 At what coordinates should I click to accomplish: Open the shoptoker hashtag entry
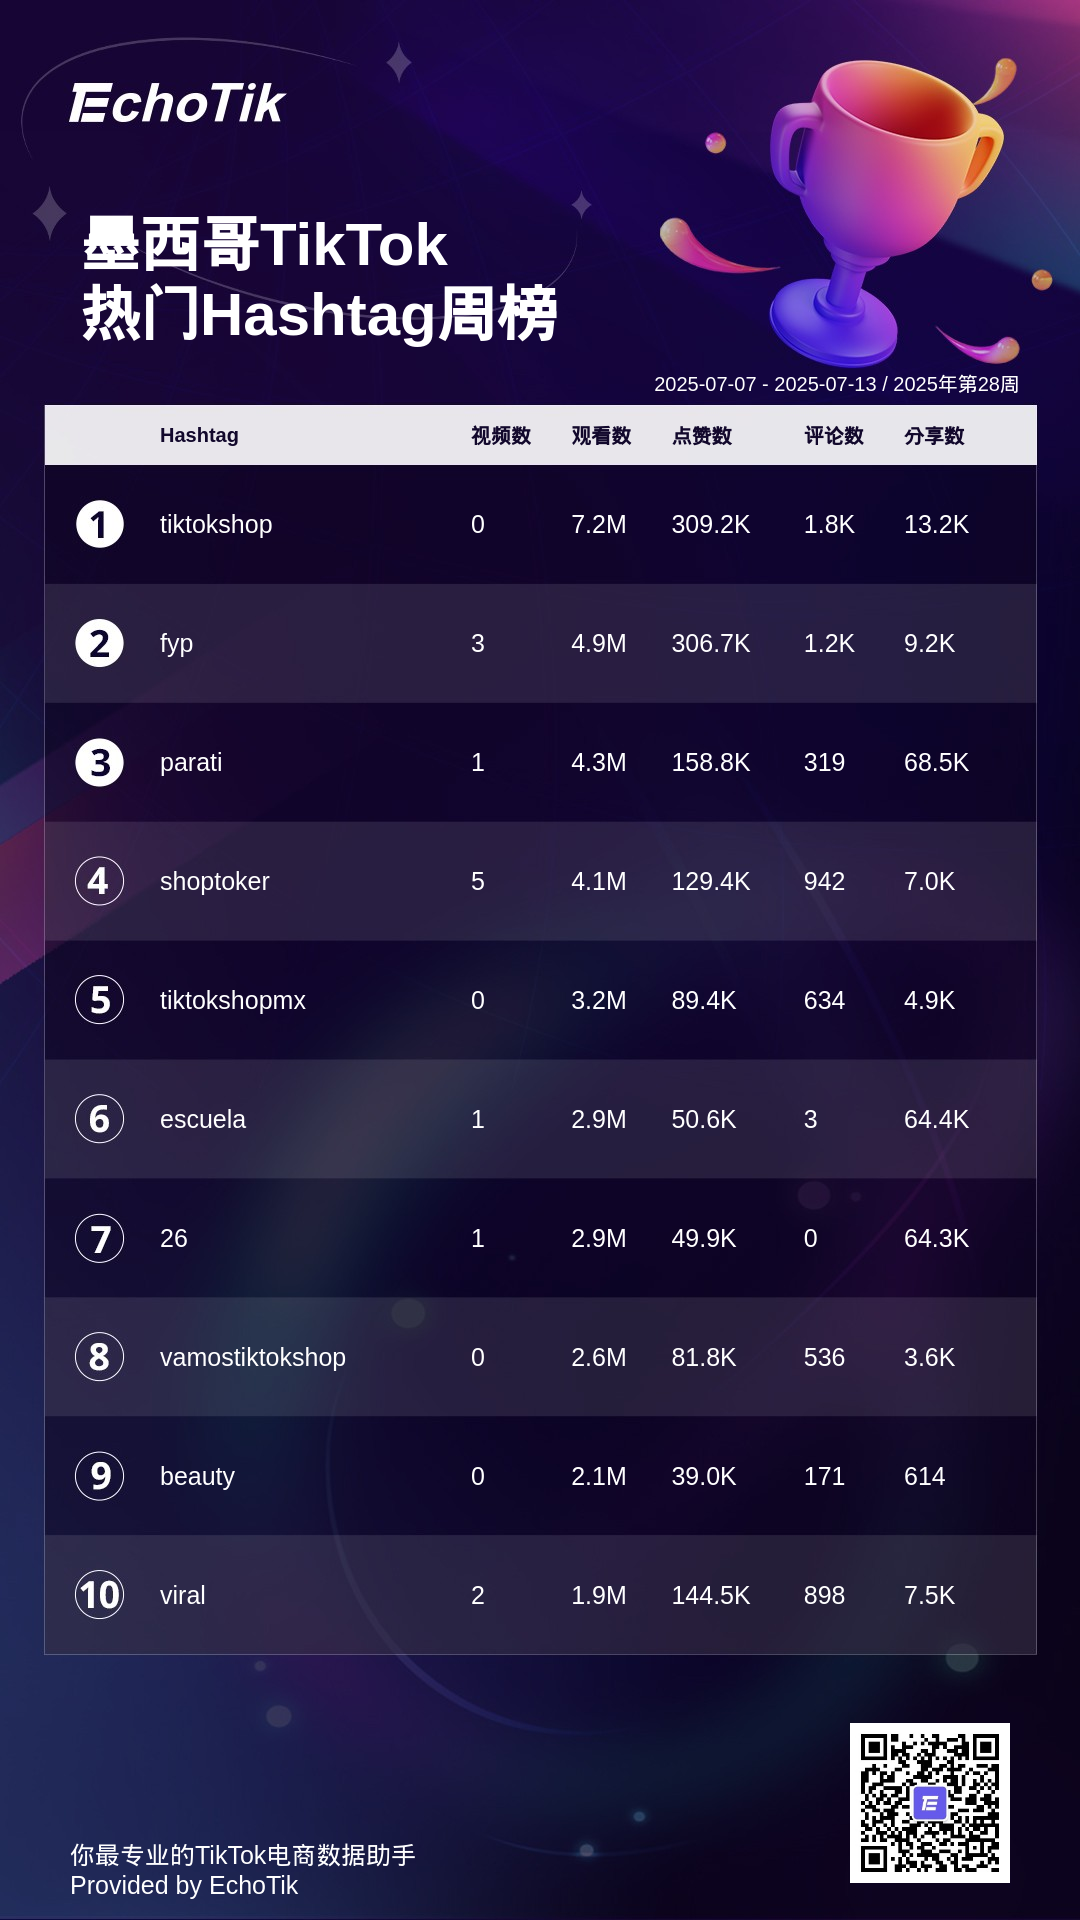[x=214, y=882]
